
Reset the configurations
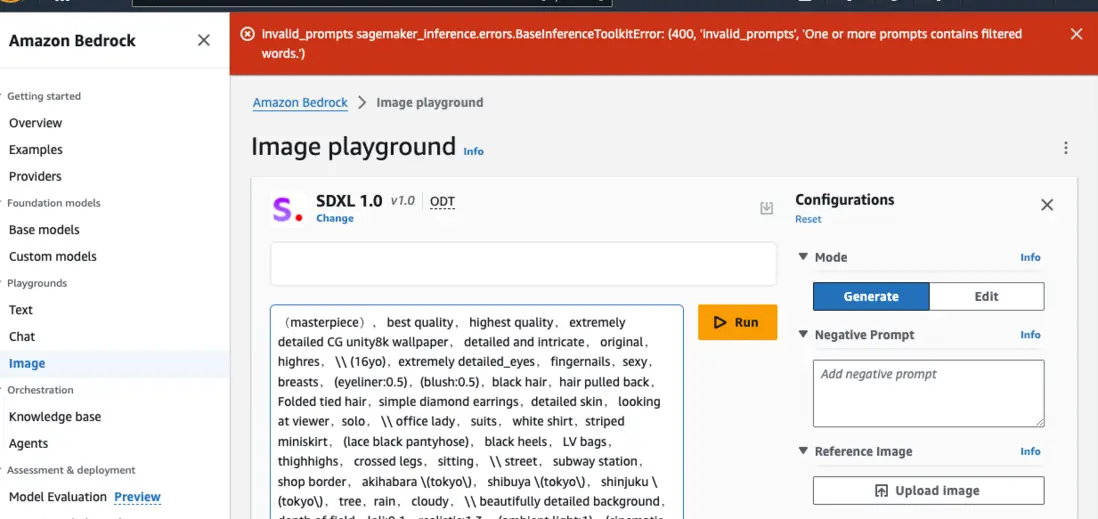(808, 220)
